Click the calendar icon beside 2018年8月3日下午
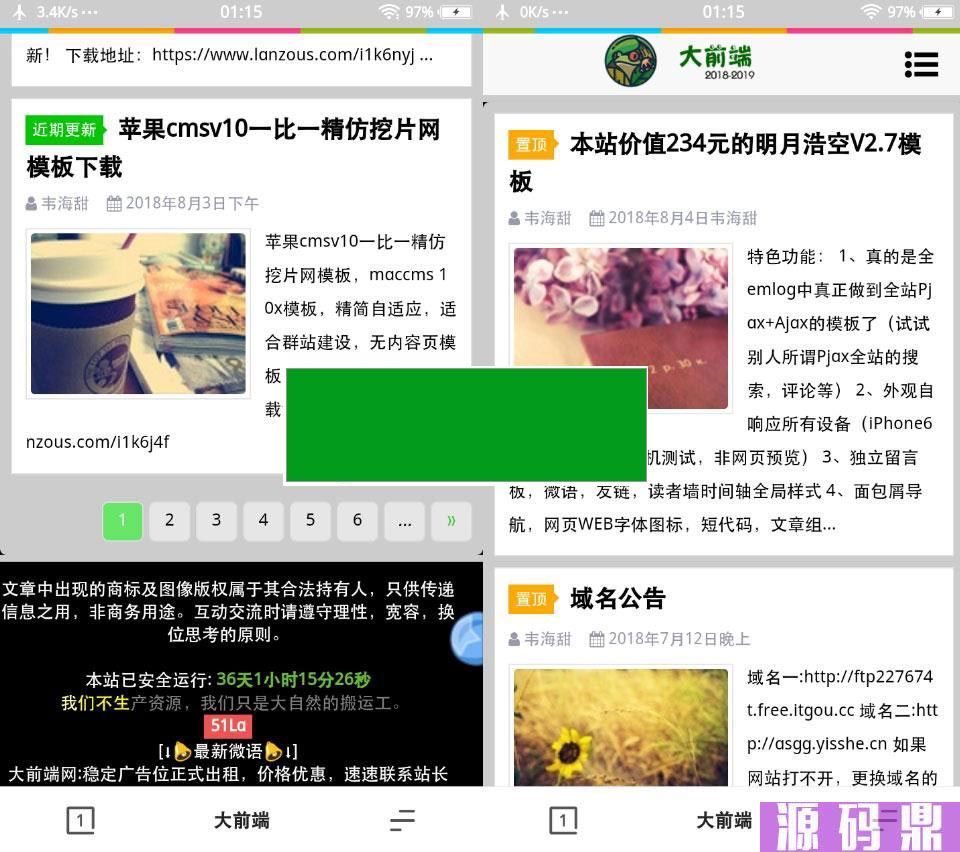The image size is (960, 852). [x=114, y=203]
